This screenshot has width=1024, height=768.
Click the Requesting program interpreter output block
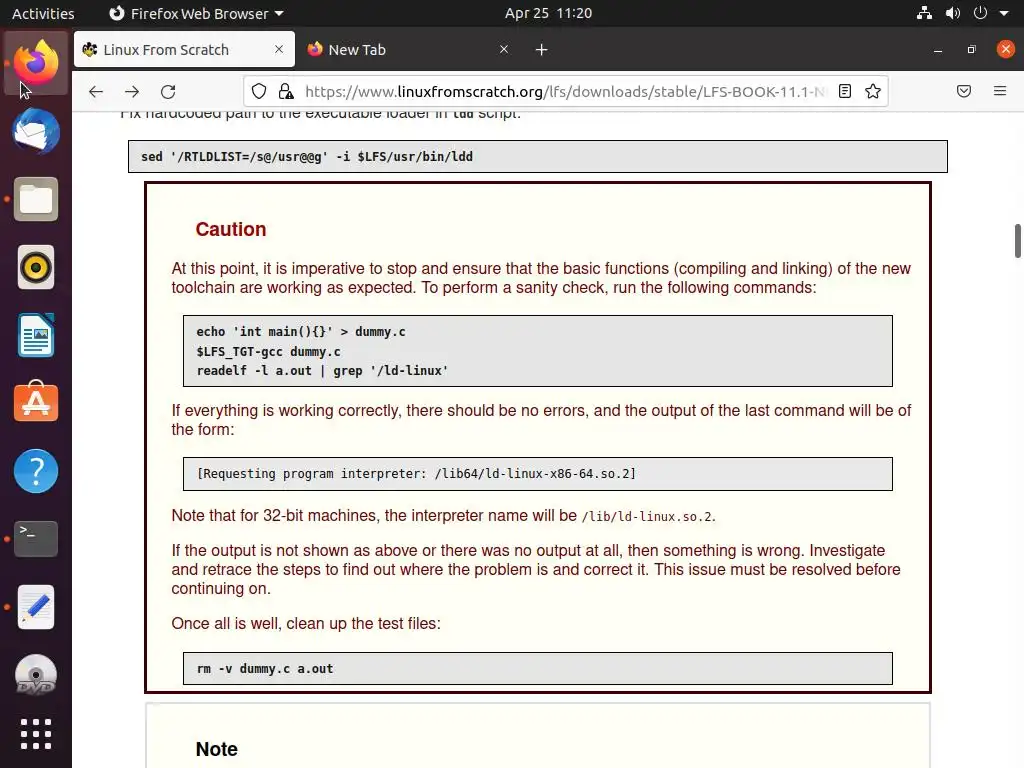pyautogui.click(x=537, y=473)
